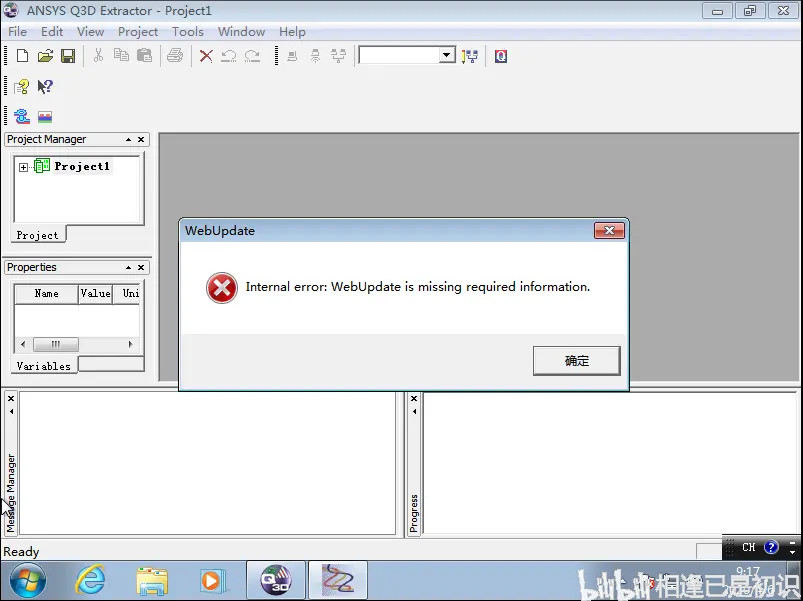Click the Properties horizontal scrollbar thumb
This screenshot has width=803, height=601.
coord(56,344)
